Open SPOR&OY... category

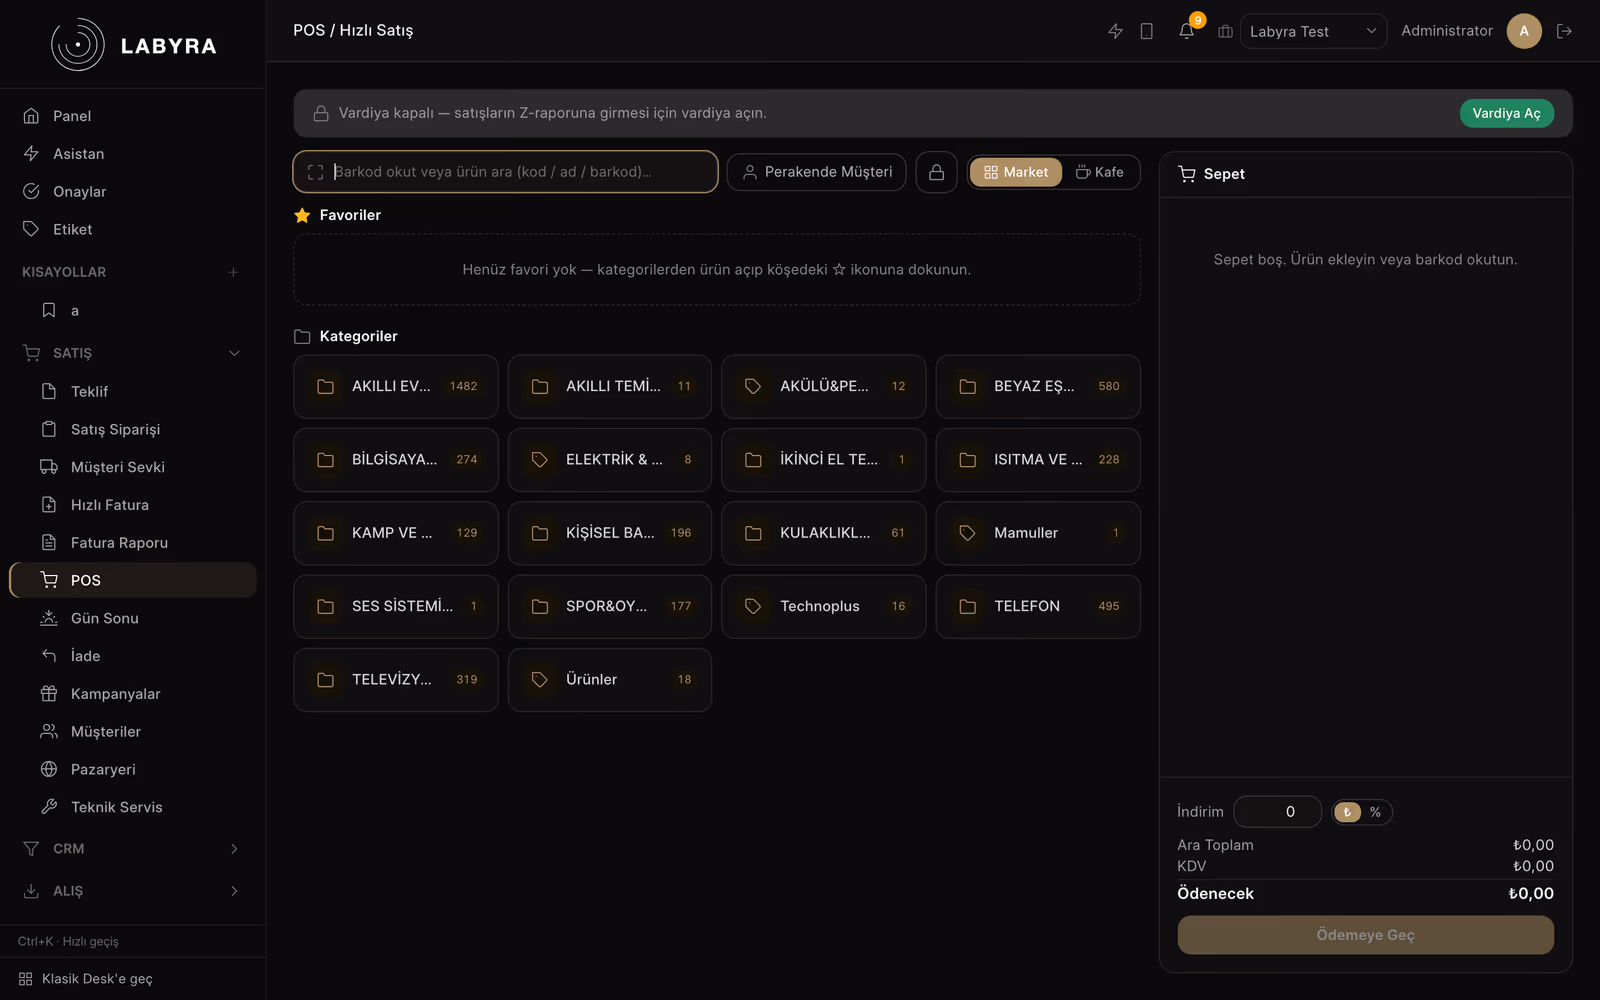(610, 606)
